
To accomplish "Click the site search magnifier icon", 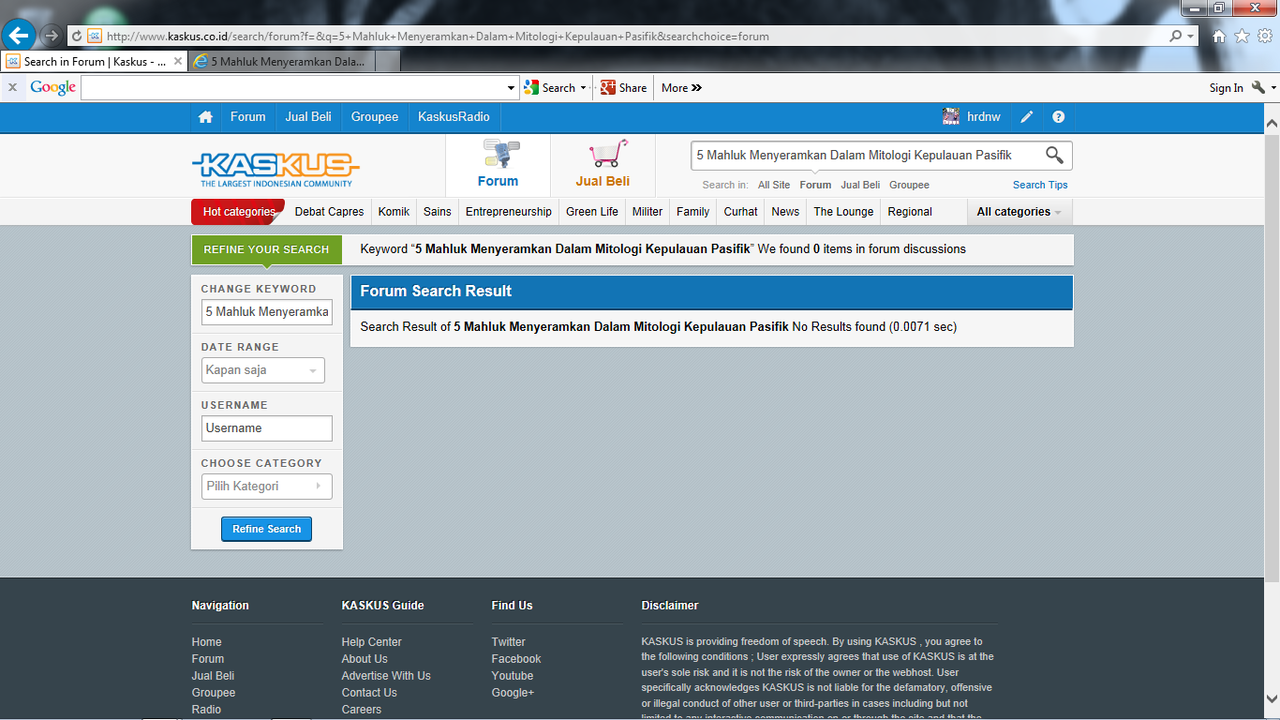I will tap(1054, 155).
